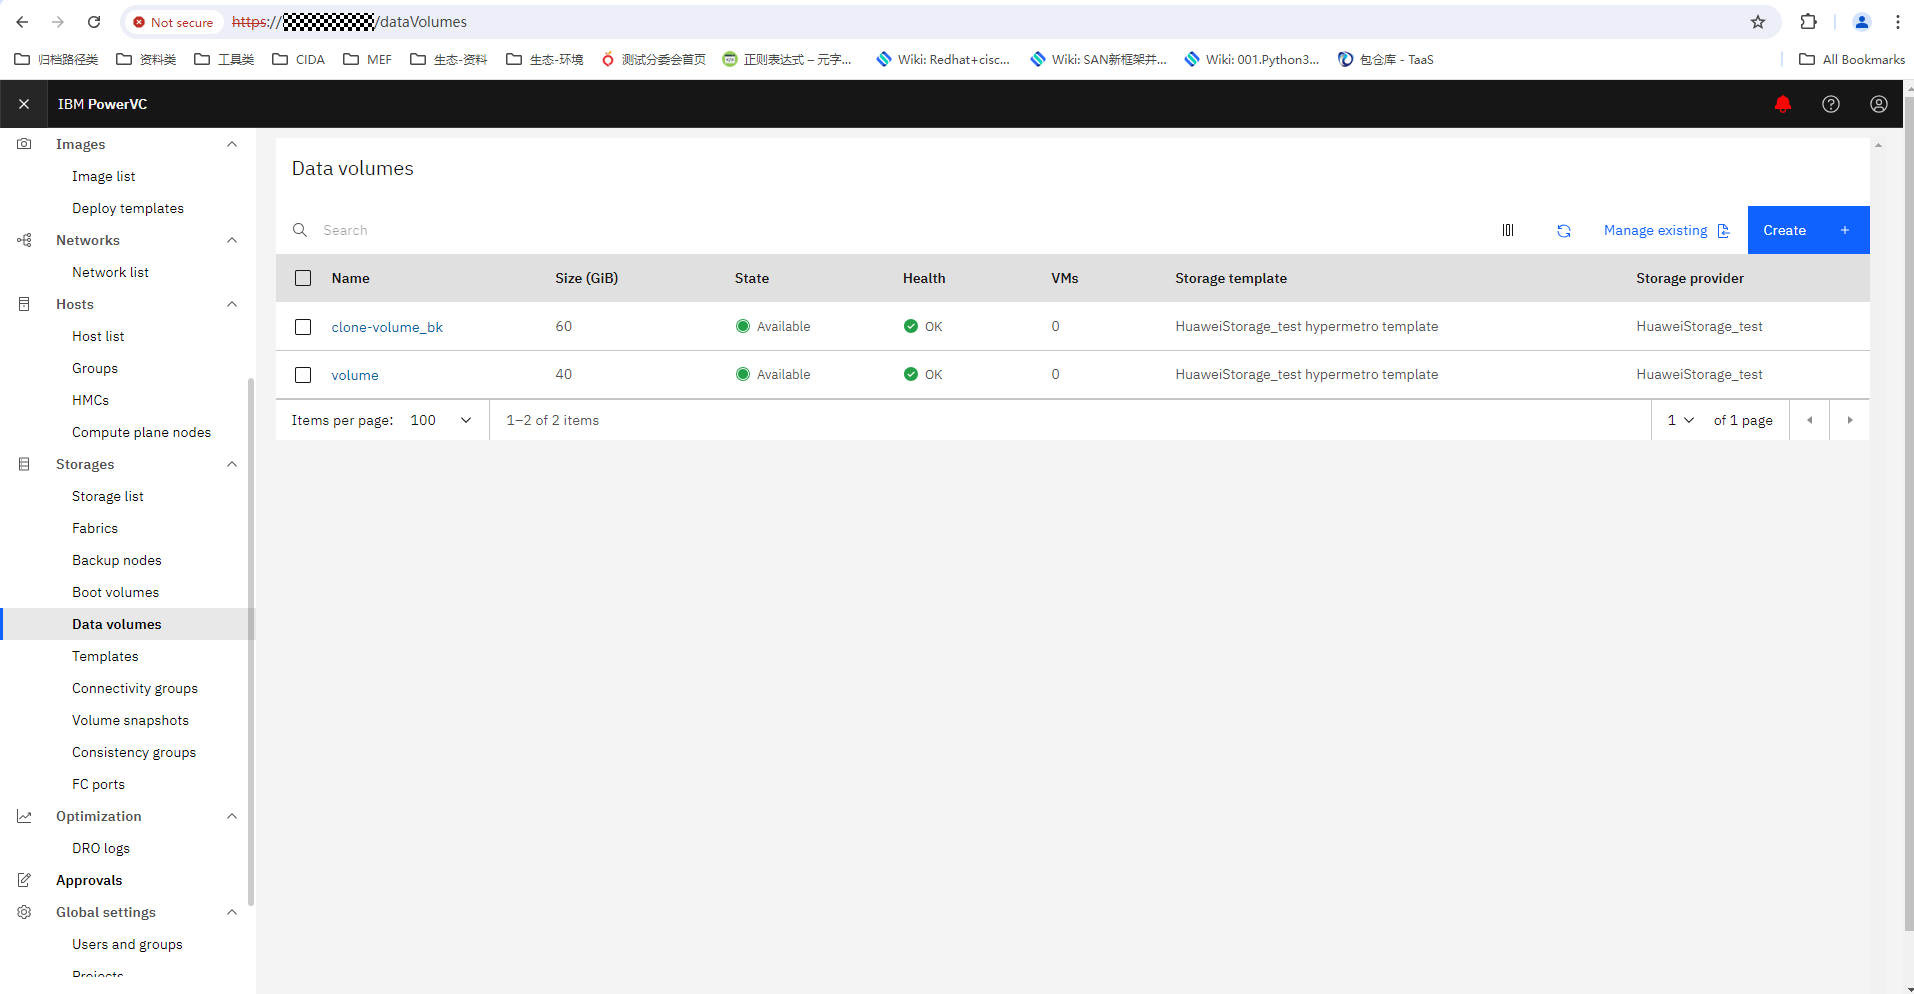This screenshot has width=1914, height=994.
Task: Open Backup nodes in sidebar
Action: tap(116, 560)
